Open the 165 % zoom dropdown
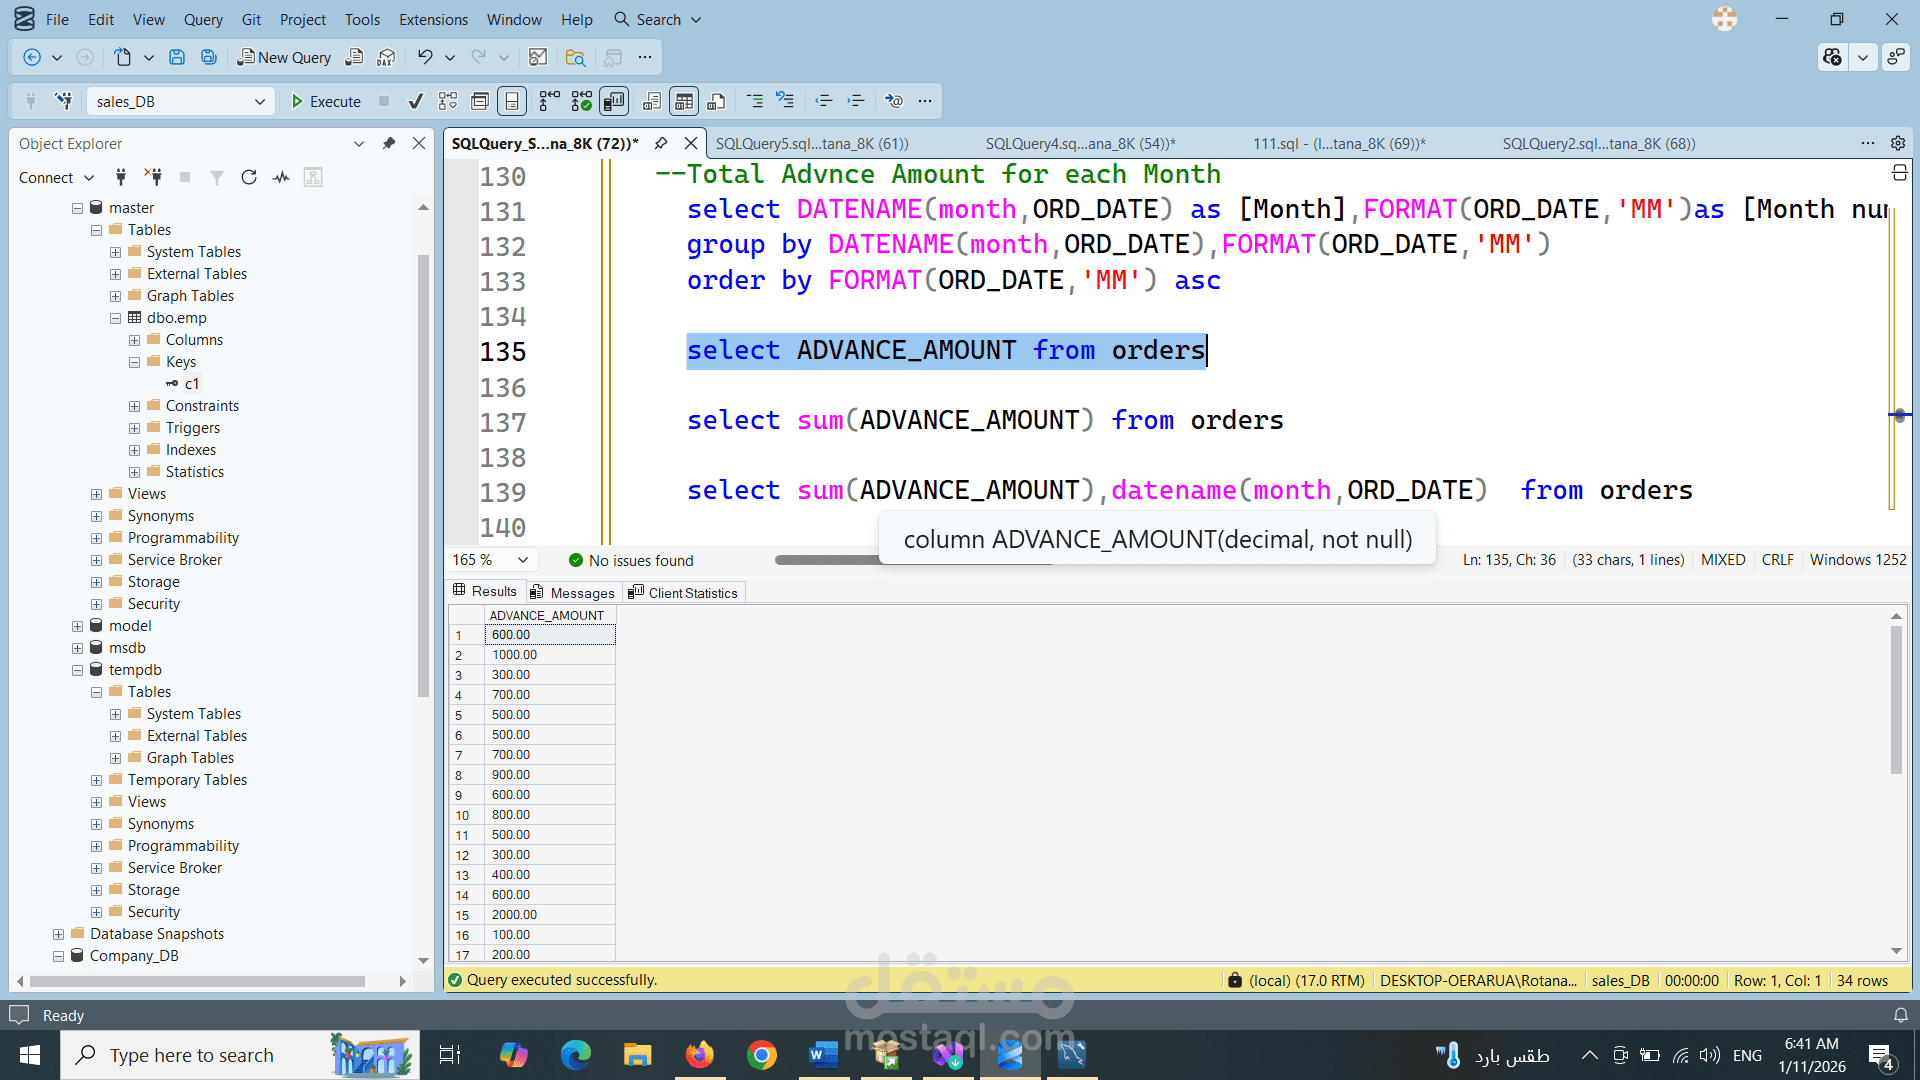1920x1080 pixels. [522, 560]
